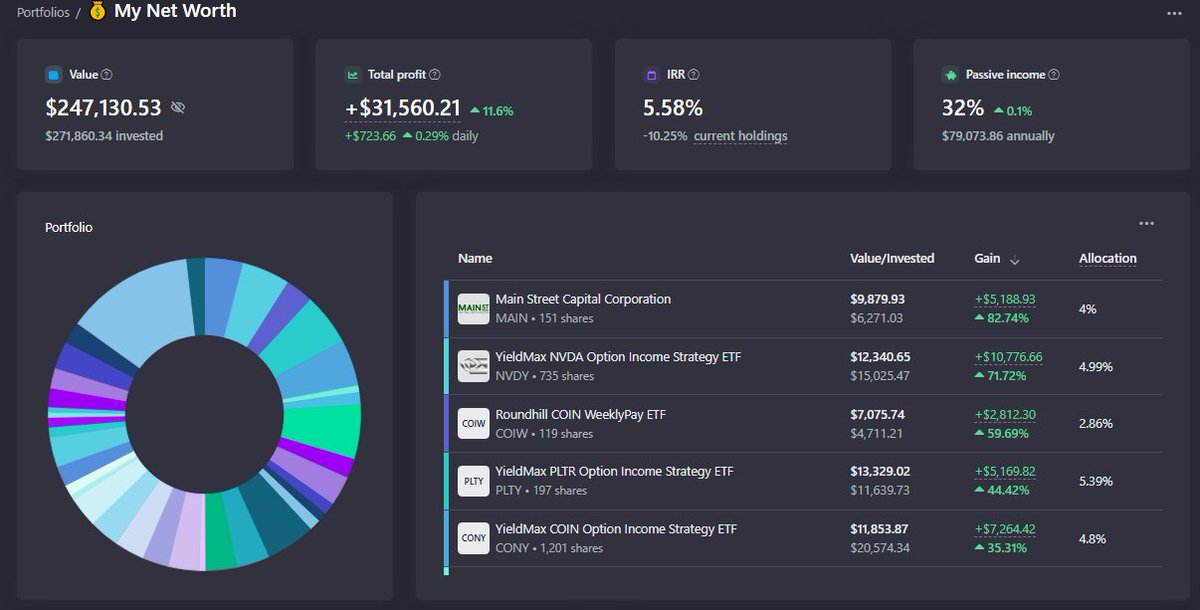Viewport: 1200px width, 610px height.
Task: Click the bright green donut chart segment
Action: click(x=323, y=430)
